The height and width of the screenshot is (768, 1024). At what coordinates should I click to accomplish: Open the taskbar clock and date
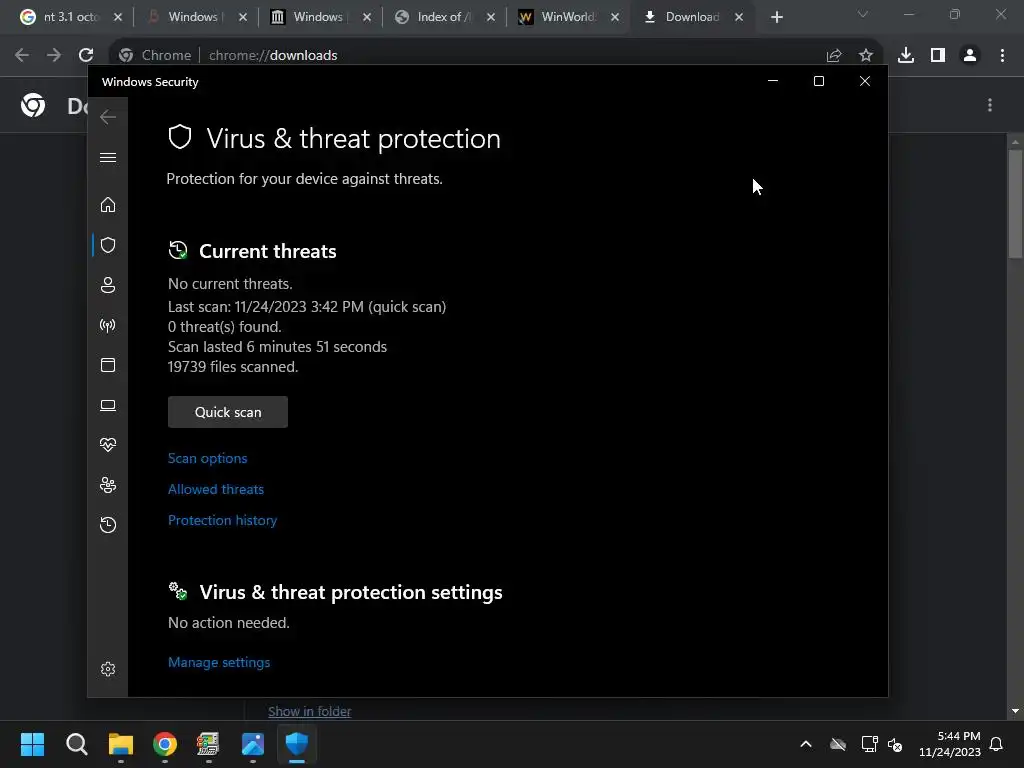pyautogui.click(x=950, y=744)
